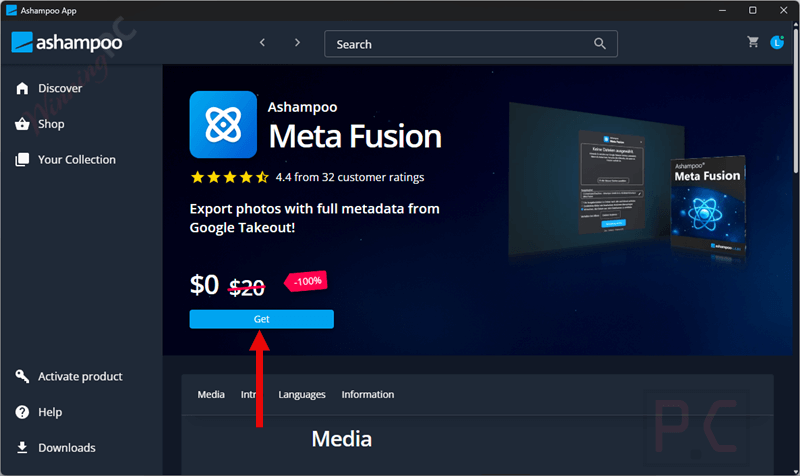Click the -100% discount badge
Viewport: 800px width, 476px height.
click(x=307, y=281)
